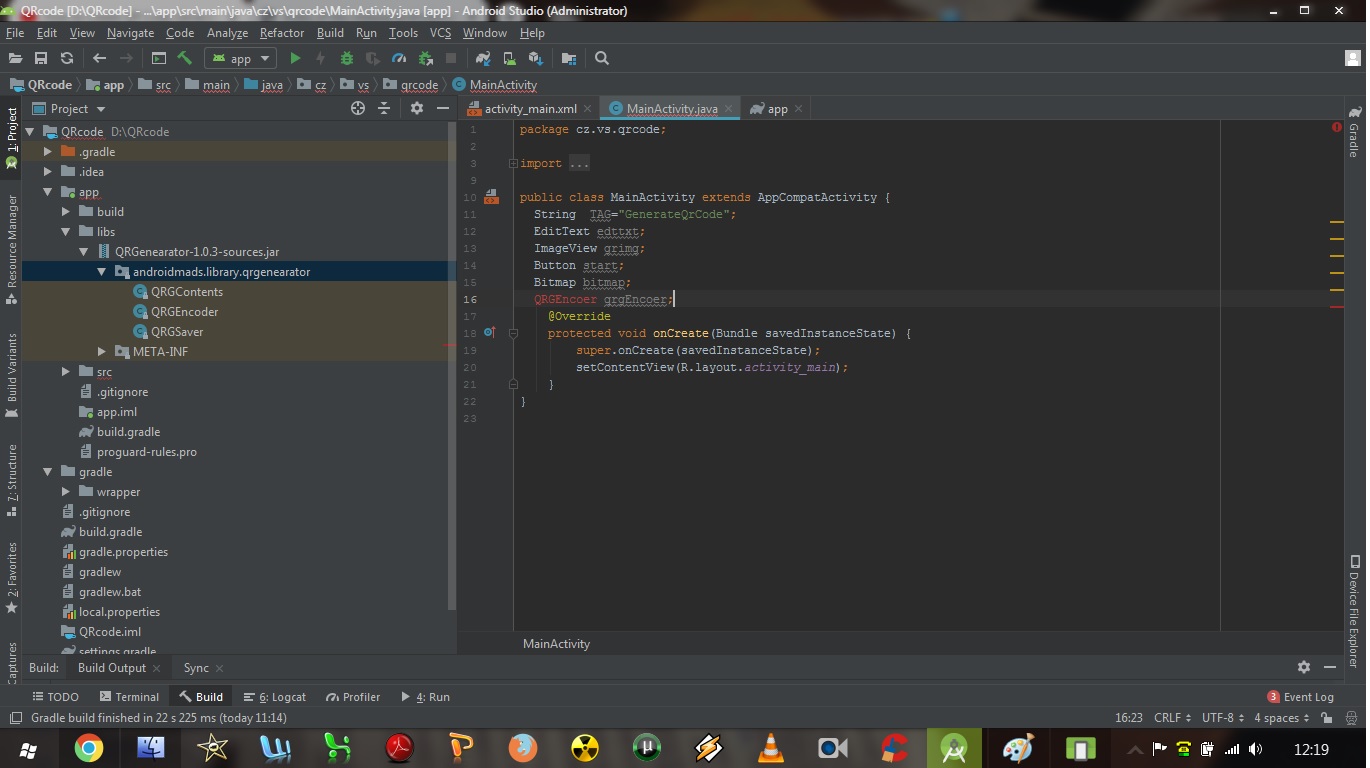Click the Save All floppy icon

[x=41, y=59]
